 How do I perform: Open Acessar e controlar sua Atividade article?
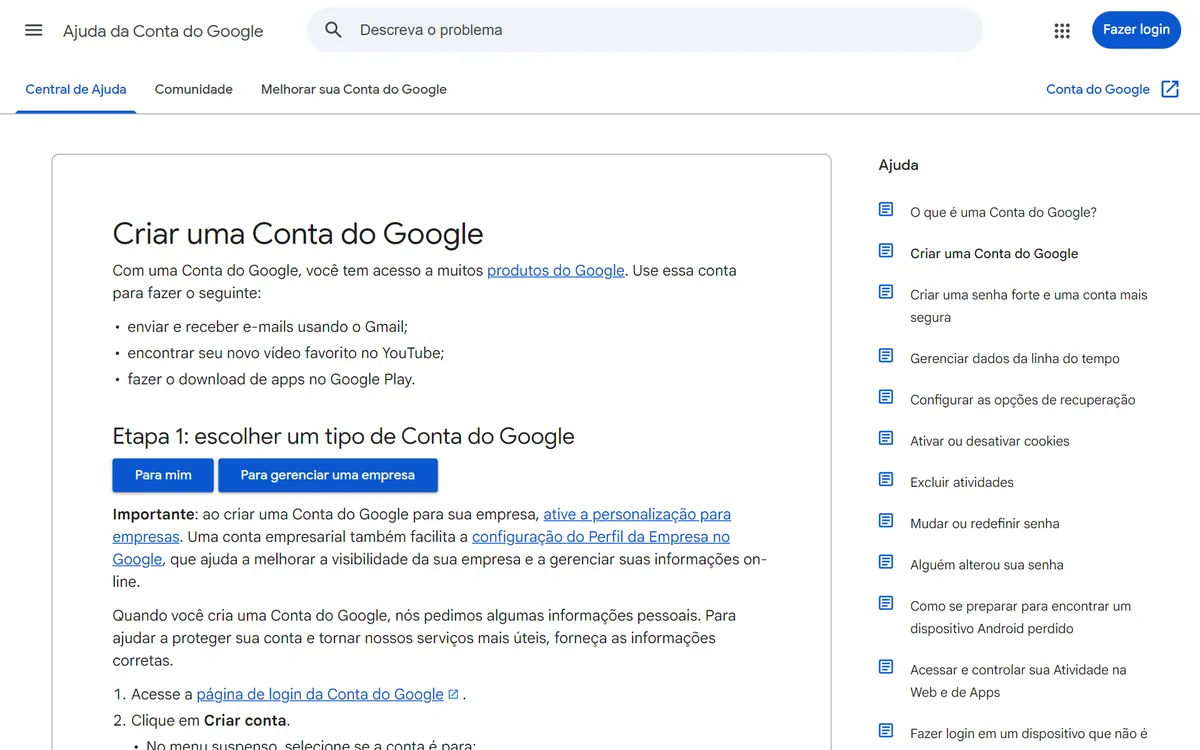coord(1018,681)
